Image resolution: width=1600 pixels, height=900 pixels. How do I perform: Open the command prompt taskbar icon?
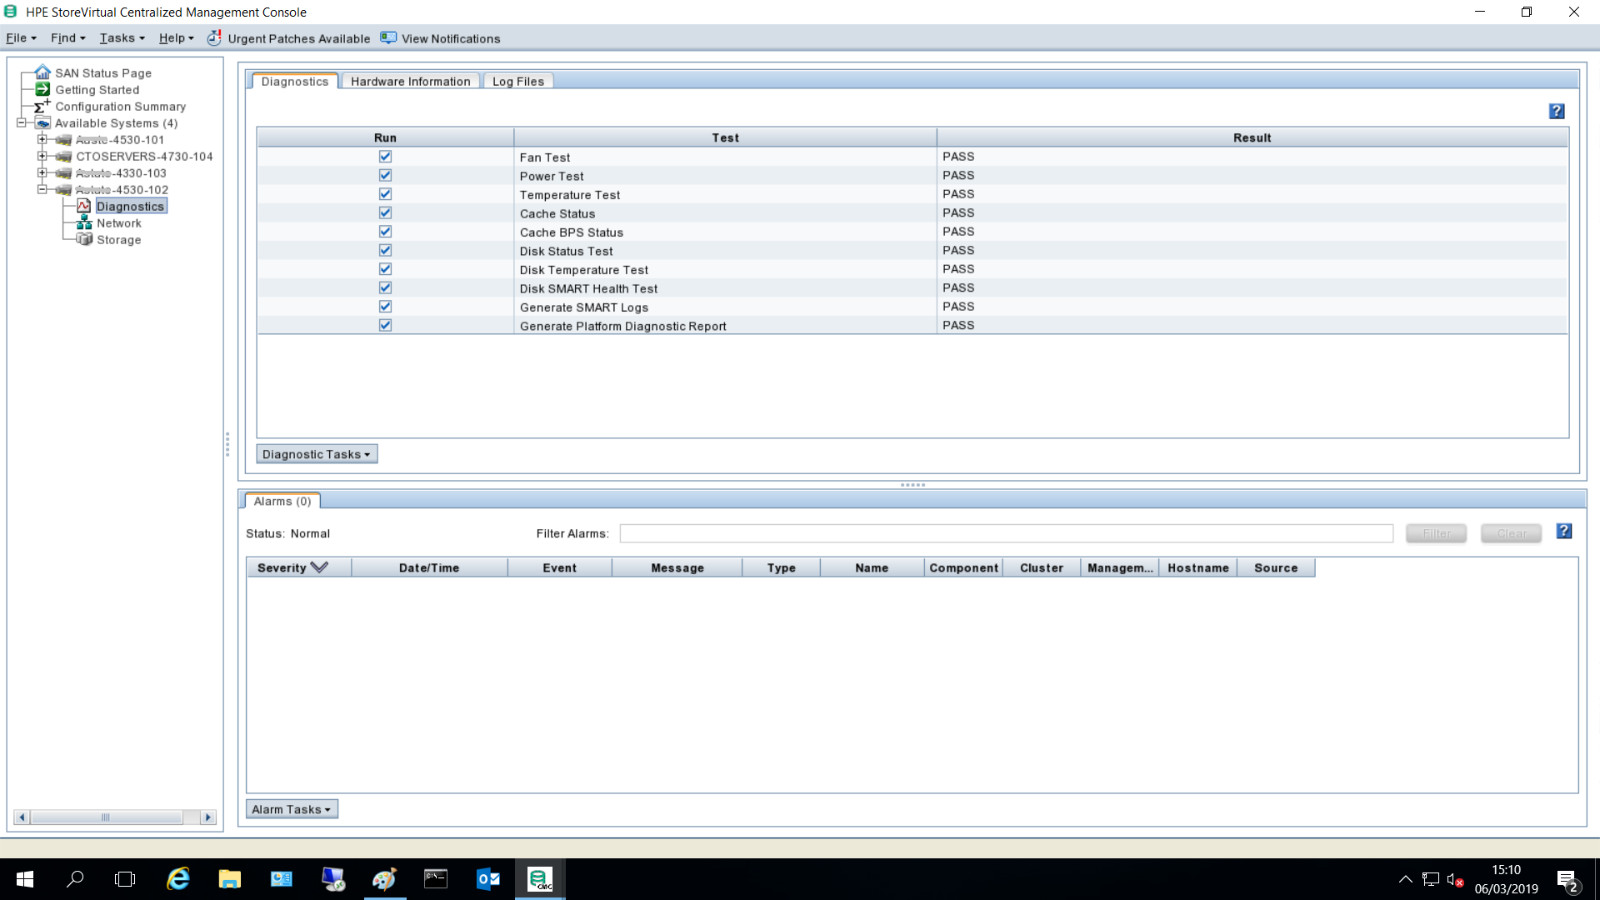436,879
